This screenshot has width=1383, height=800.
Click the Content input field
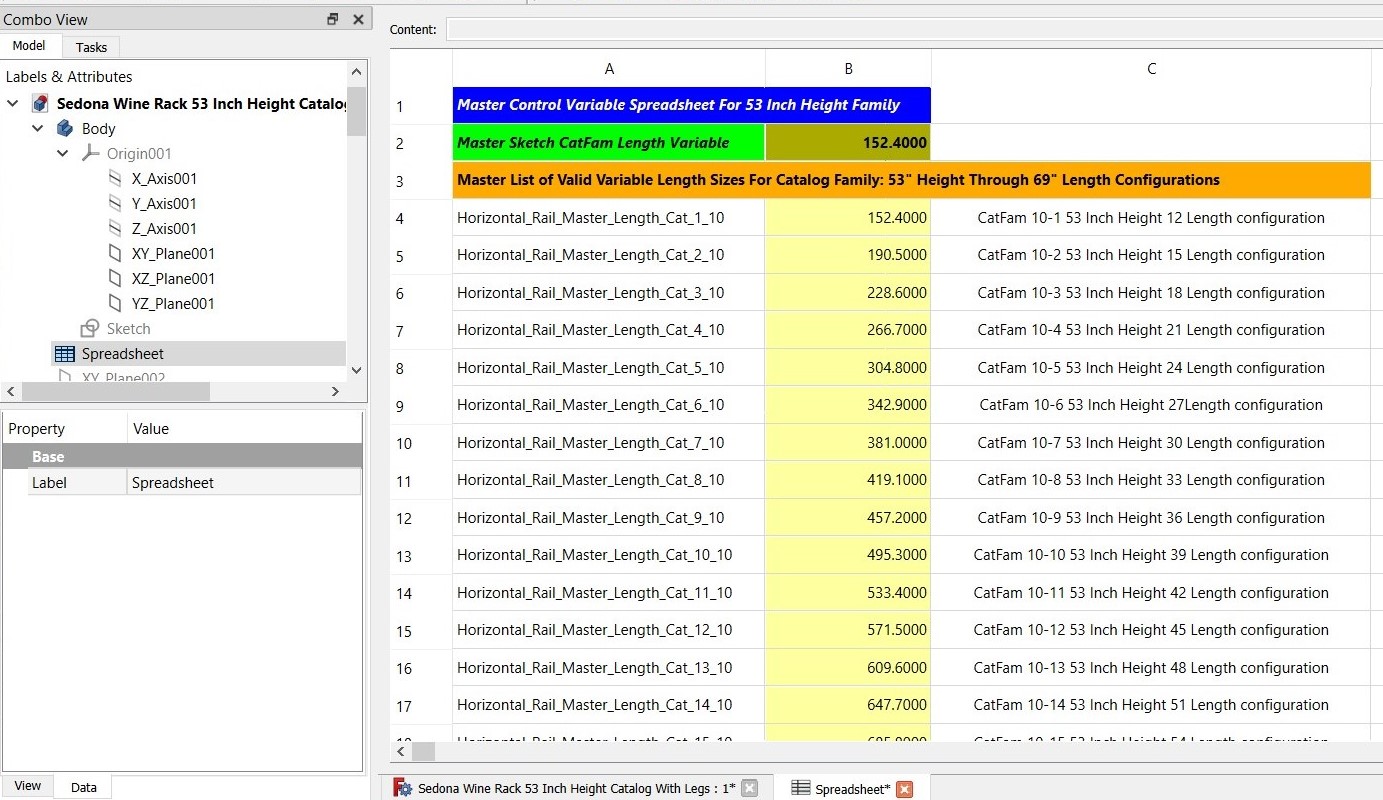coord(914,29)
